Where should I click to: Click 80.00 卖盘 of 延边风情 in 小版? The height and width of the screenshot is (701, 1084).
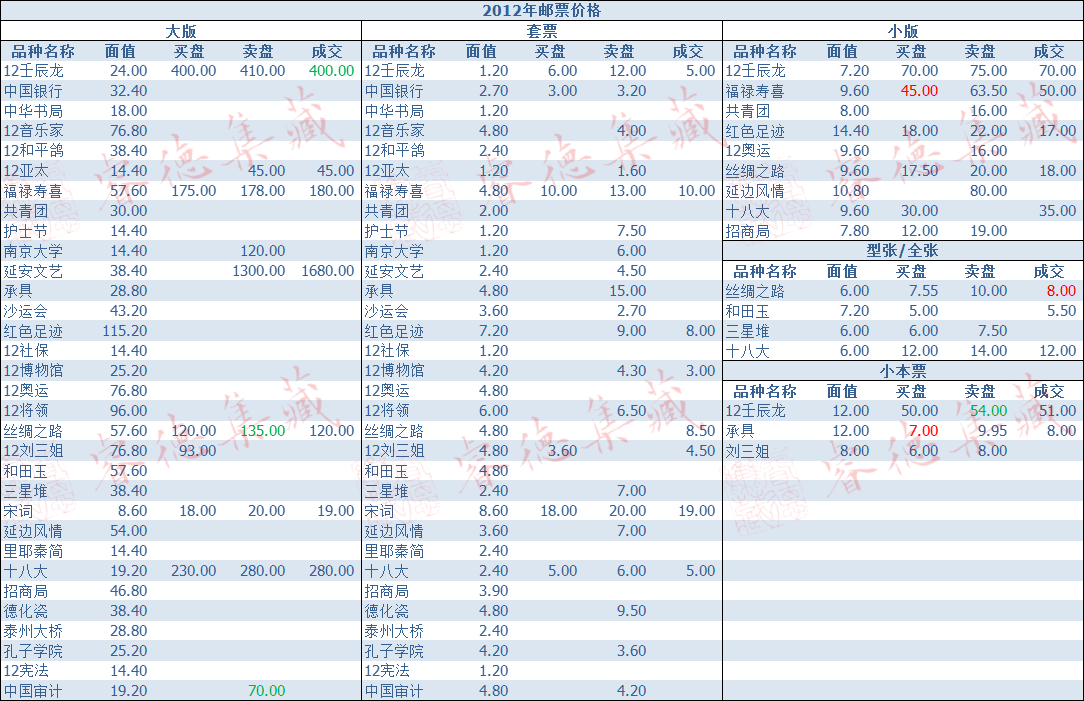point(989,191)
